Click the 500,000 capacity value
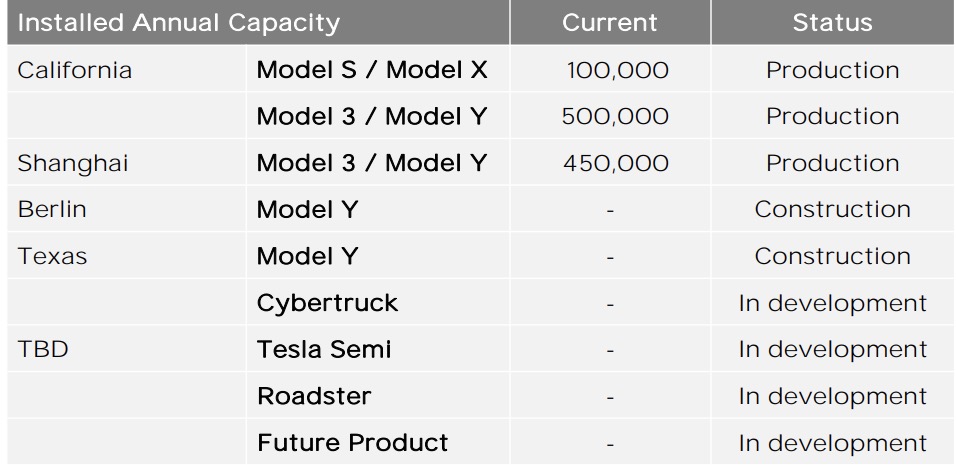 tap(615, 116)
